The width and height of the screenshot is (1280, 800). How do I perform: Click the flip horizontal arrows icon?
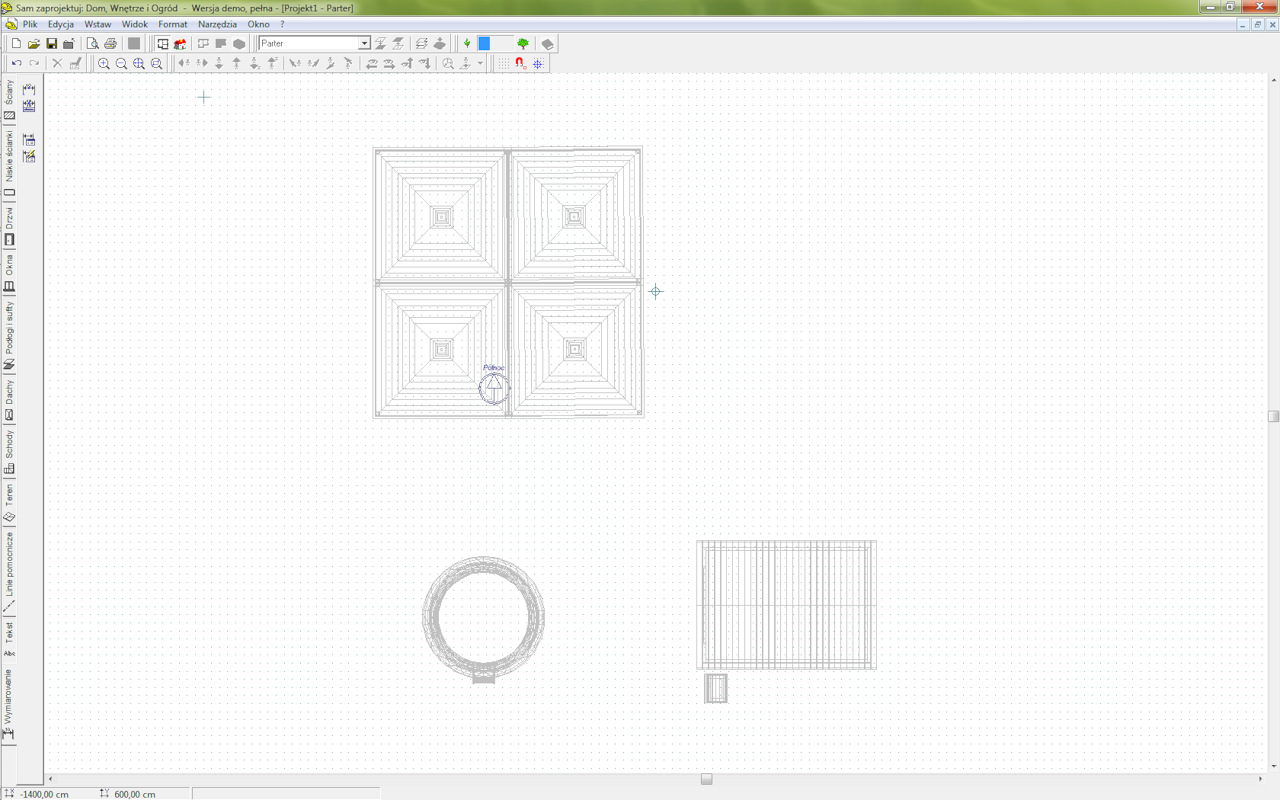click(x=184, y=63)
